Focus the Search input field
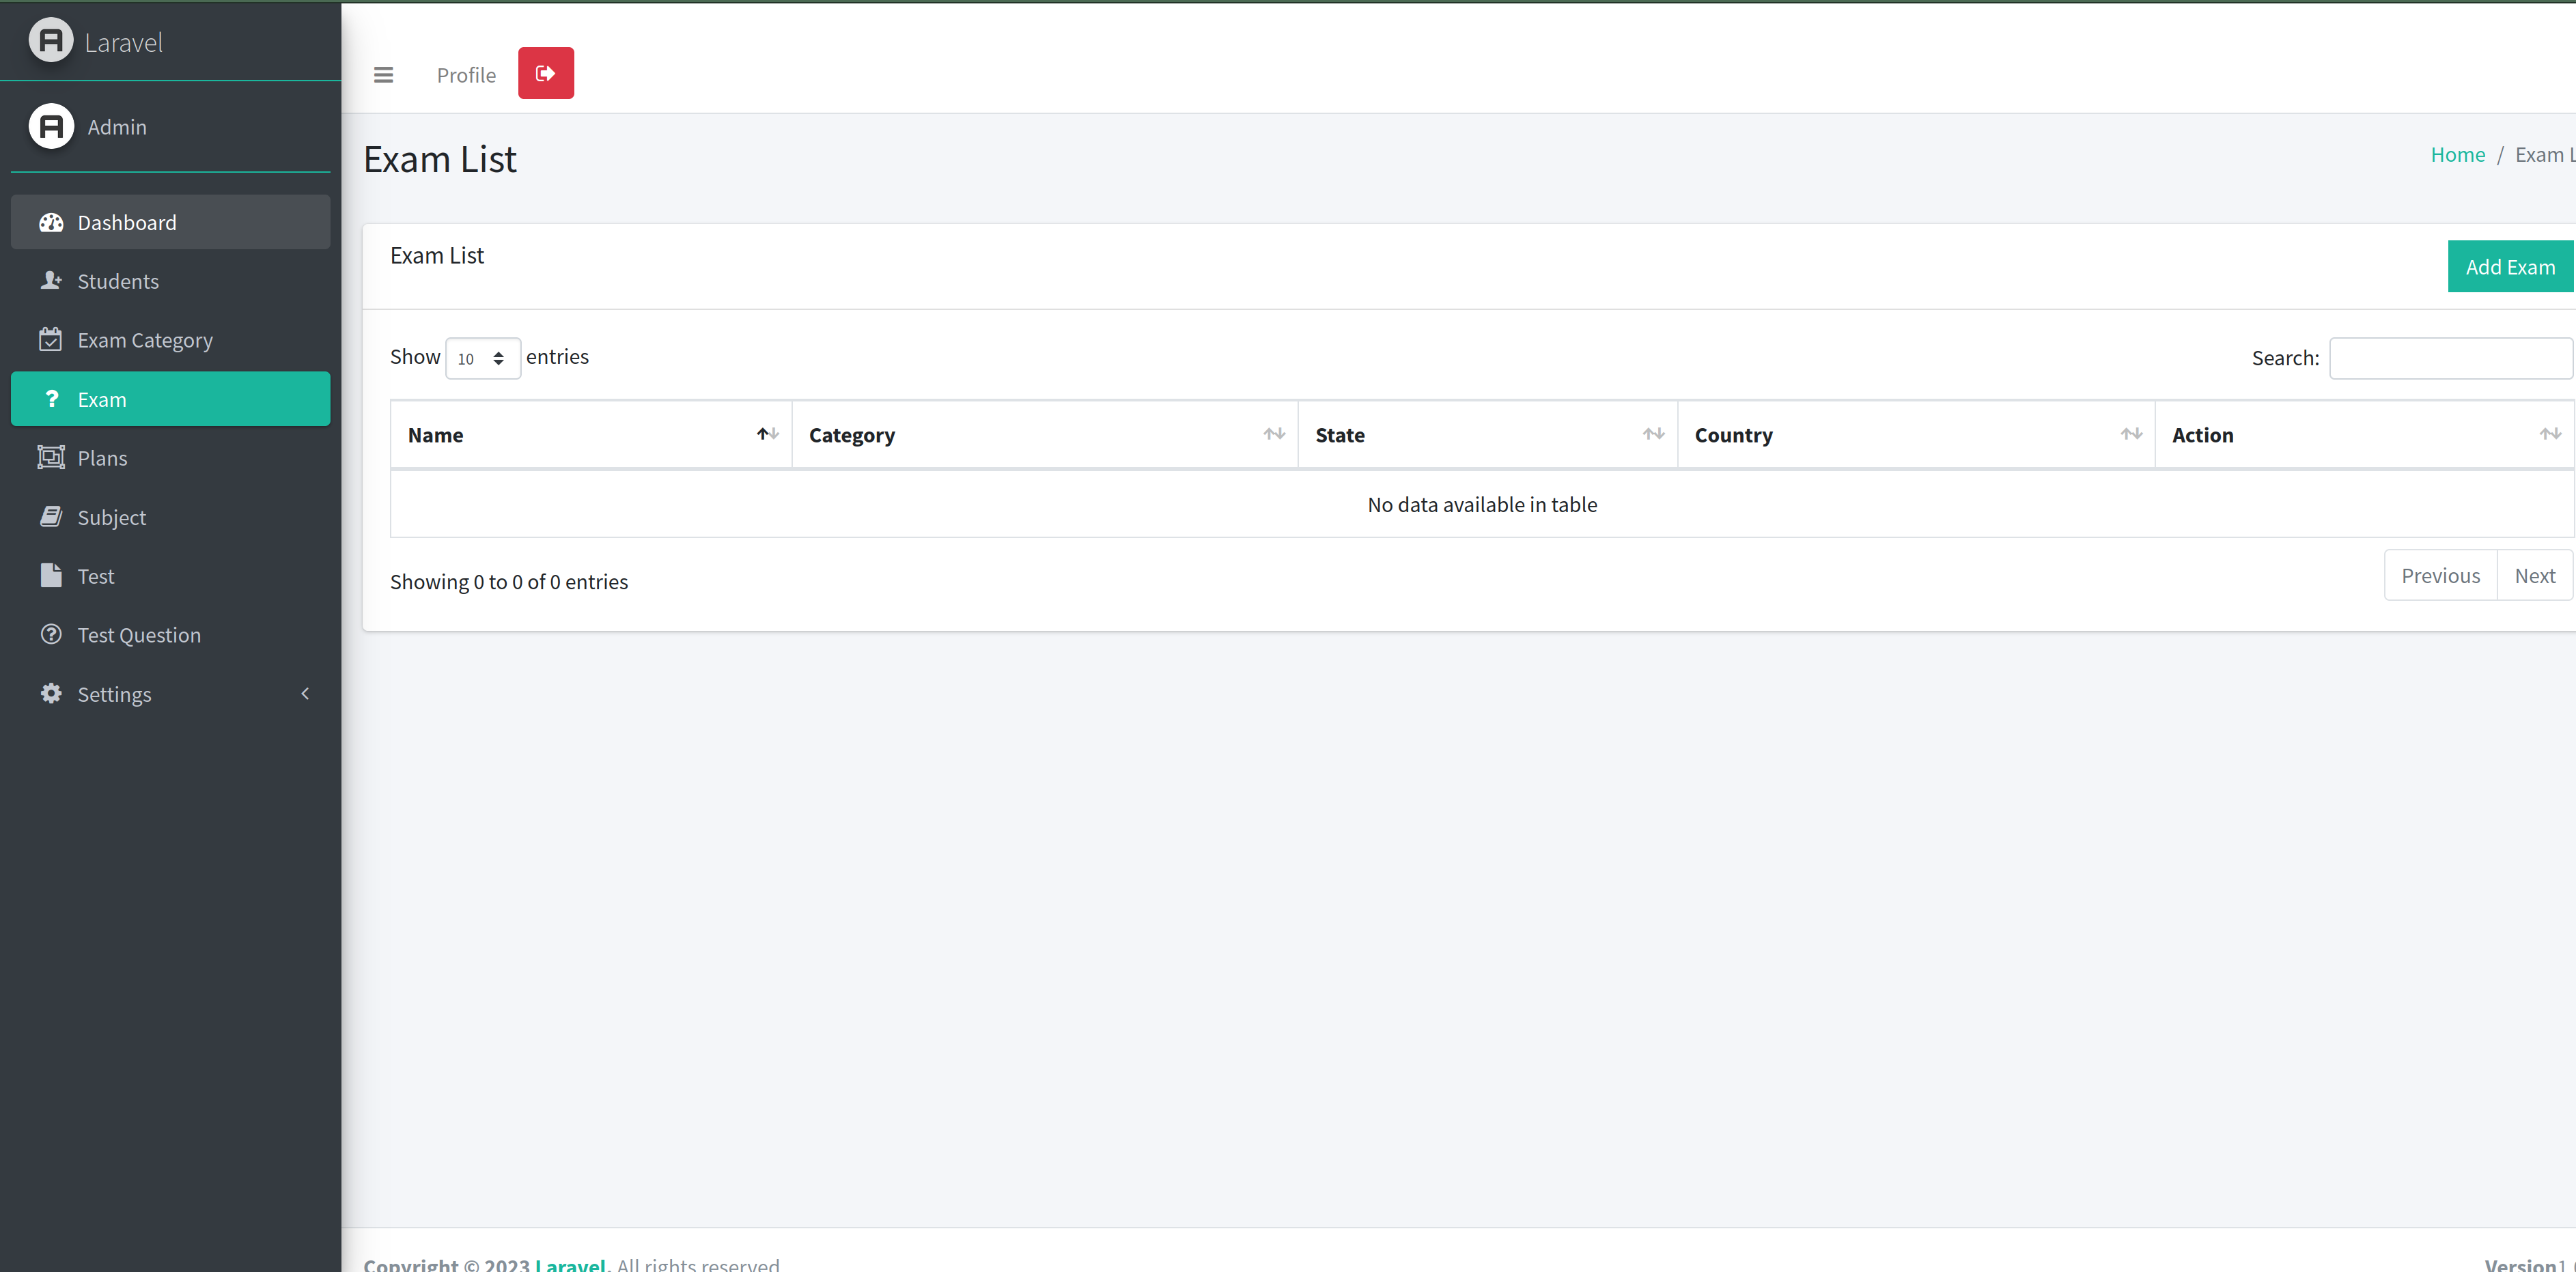Viewport: 2576px width, 1272px height. tap(2450, 358)
